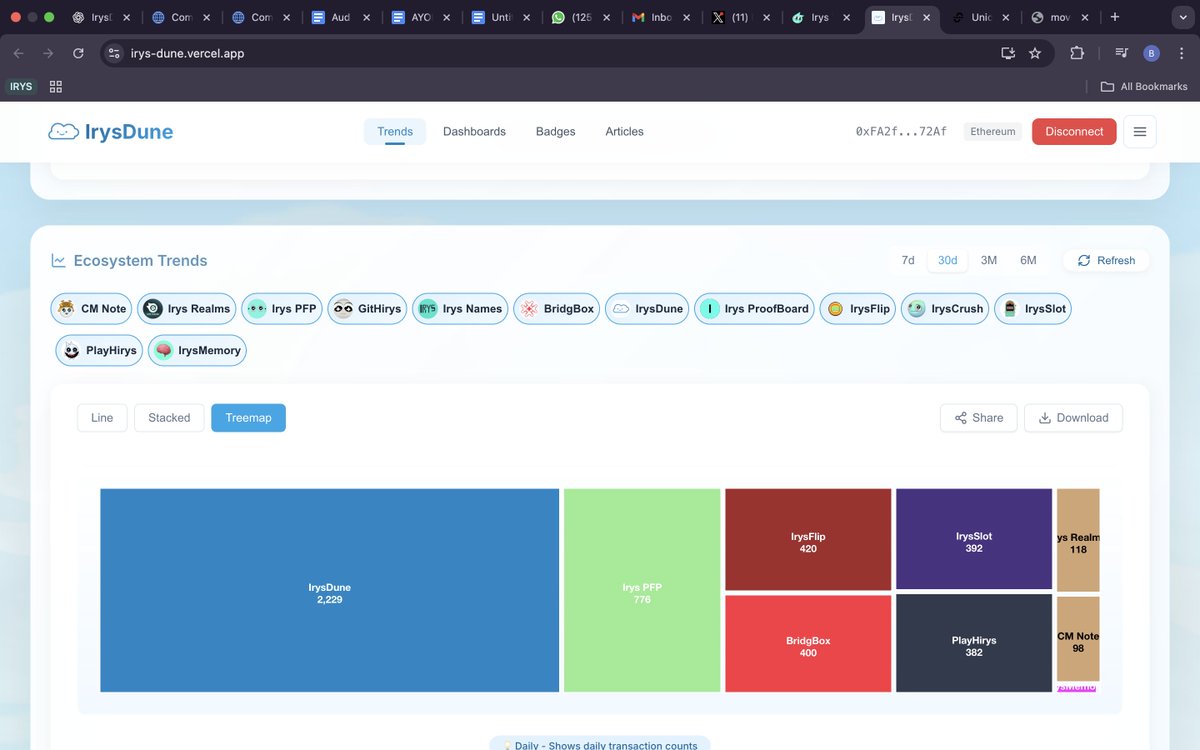Toggle the CM Note project chip
Screen dimensions: 1200x750
click(91, 309)
